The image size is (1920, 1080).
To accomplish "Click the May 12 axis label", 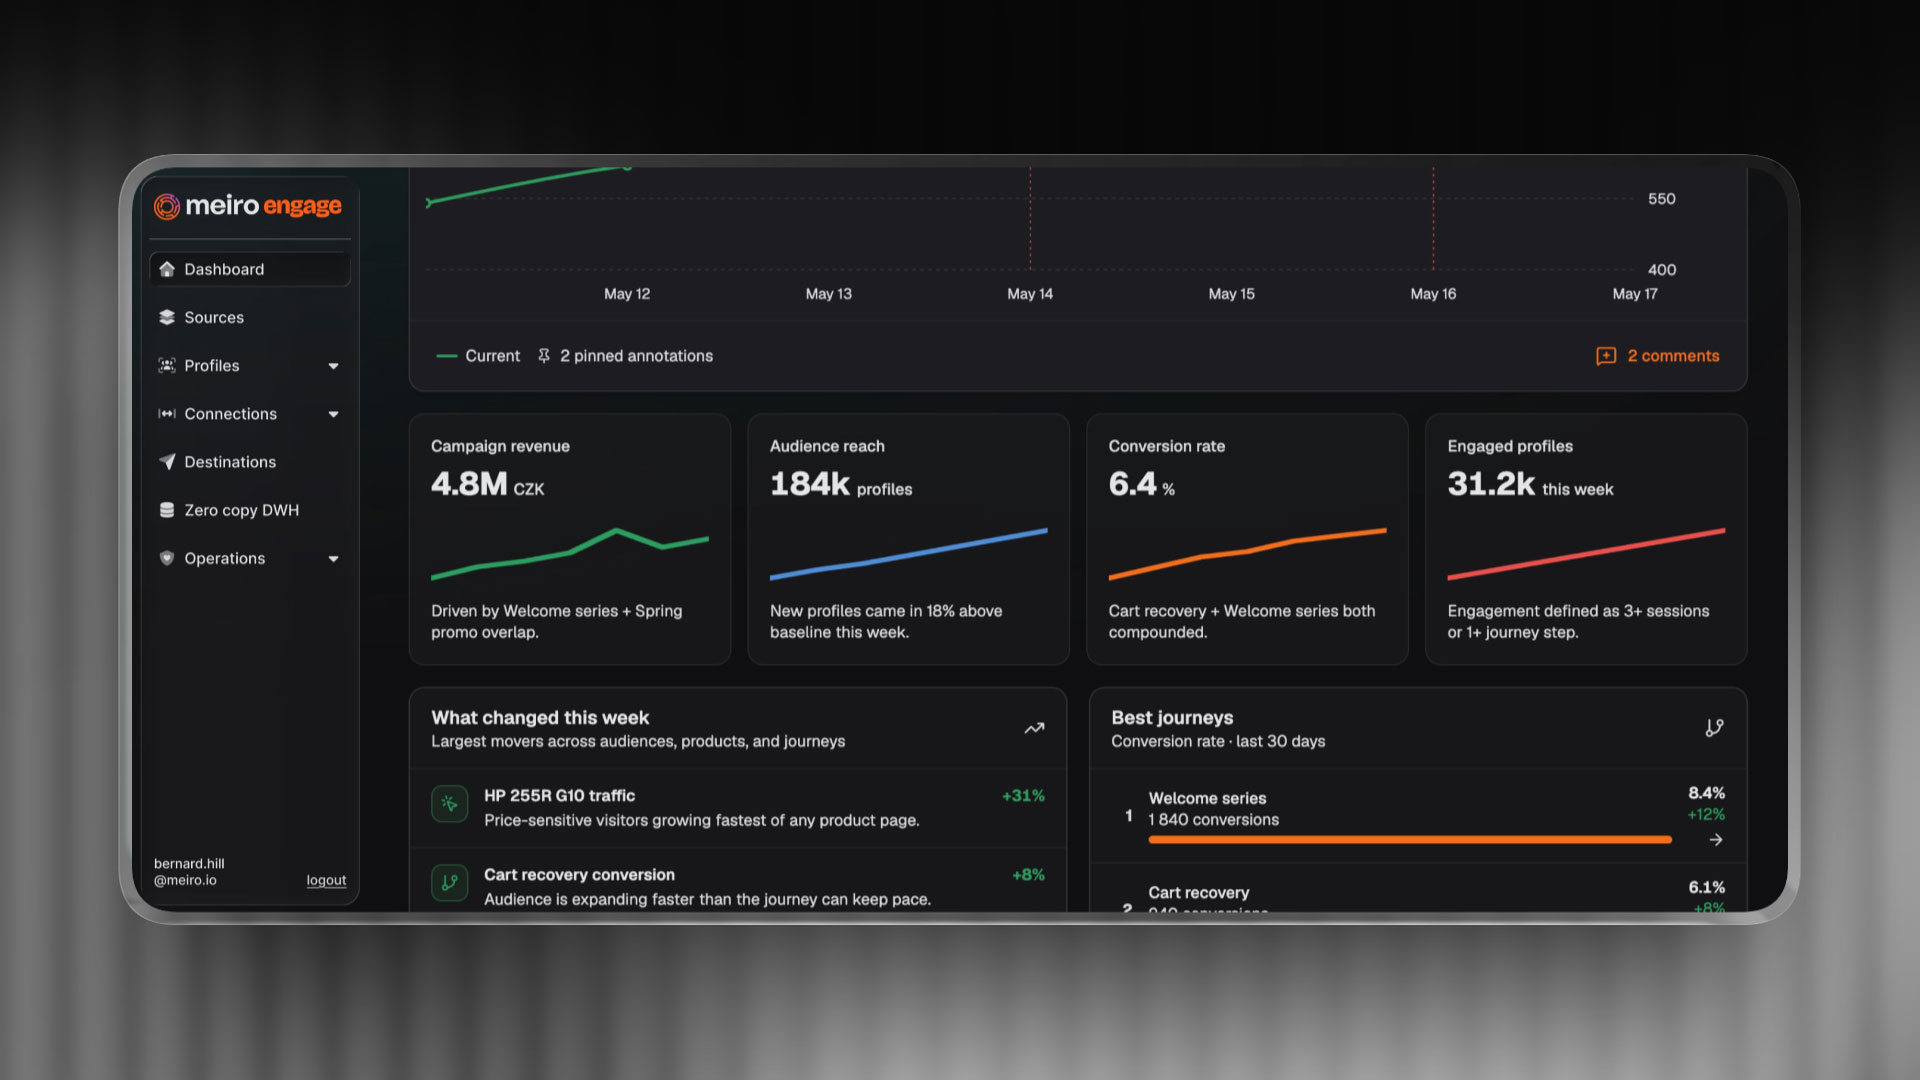I will point(627,294).
